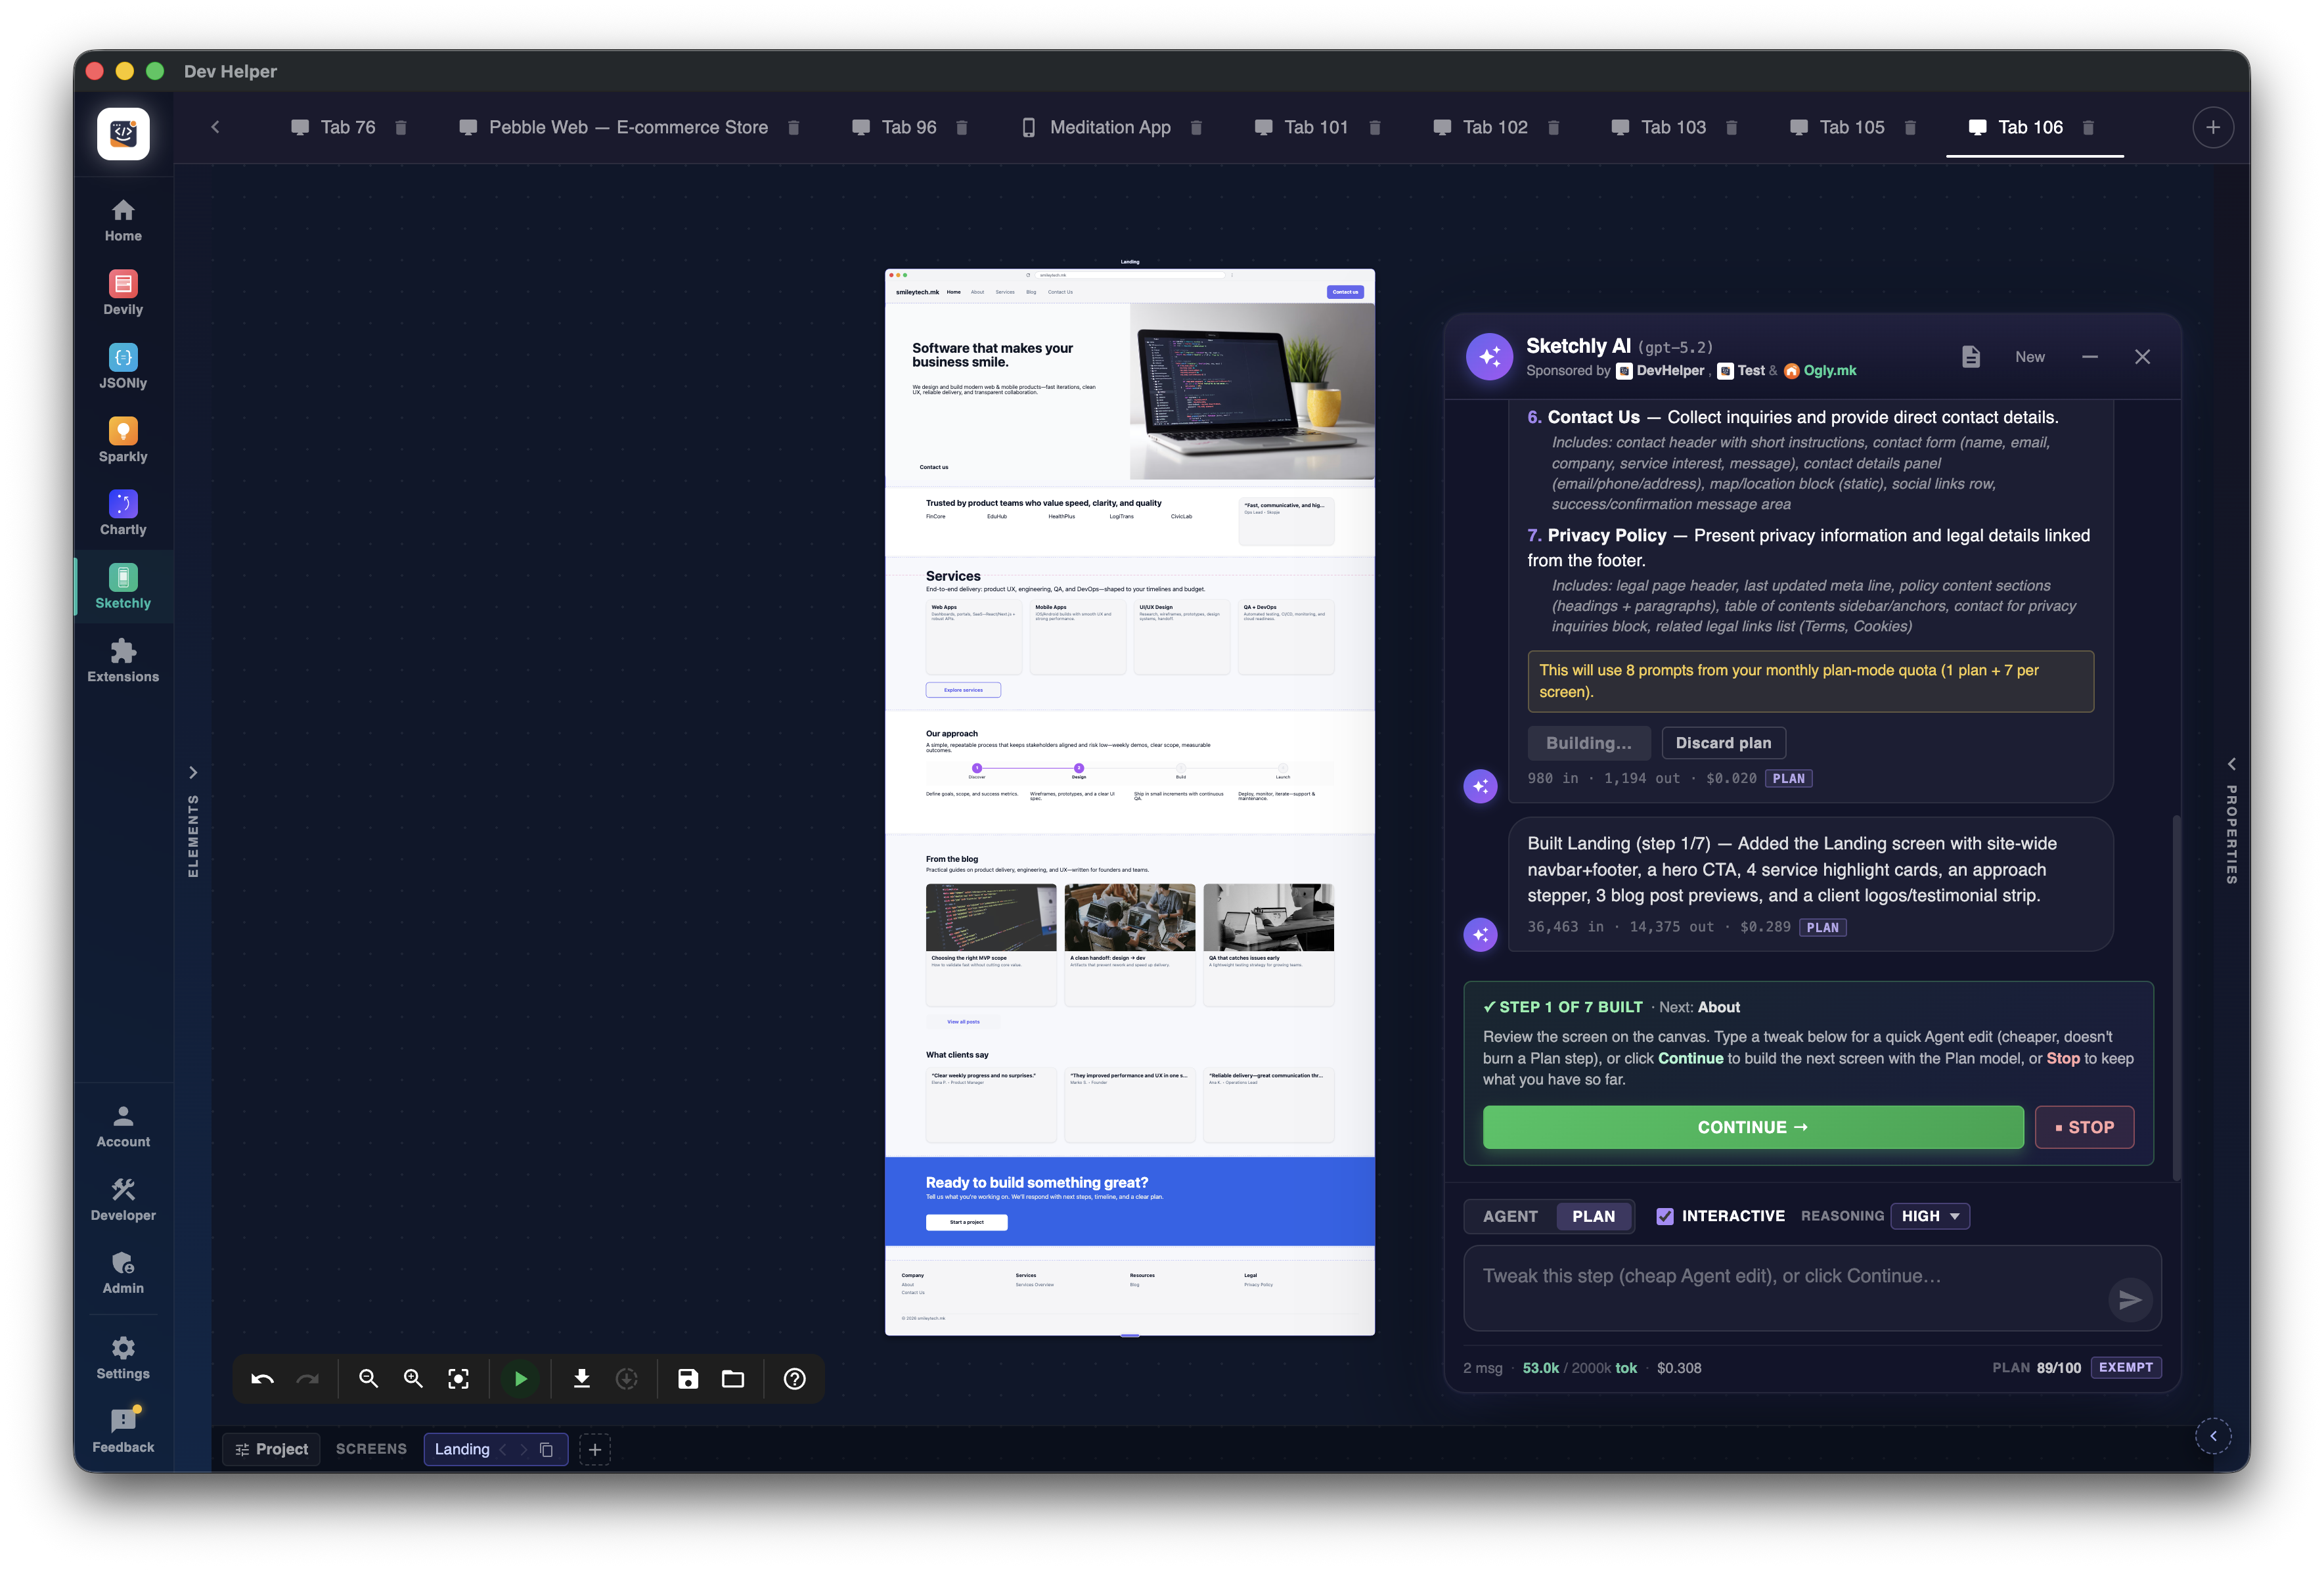Screen dimensions: 2324x1570
Task: Expand the Elements panel
Action: tap(193, 772)
